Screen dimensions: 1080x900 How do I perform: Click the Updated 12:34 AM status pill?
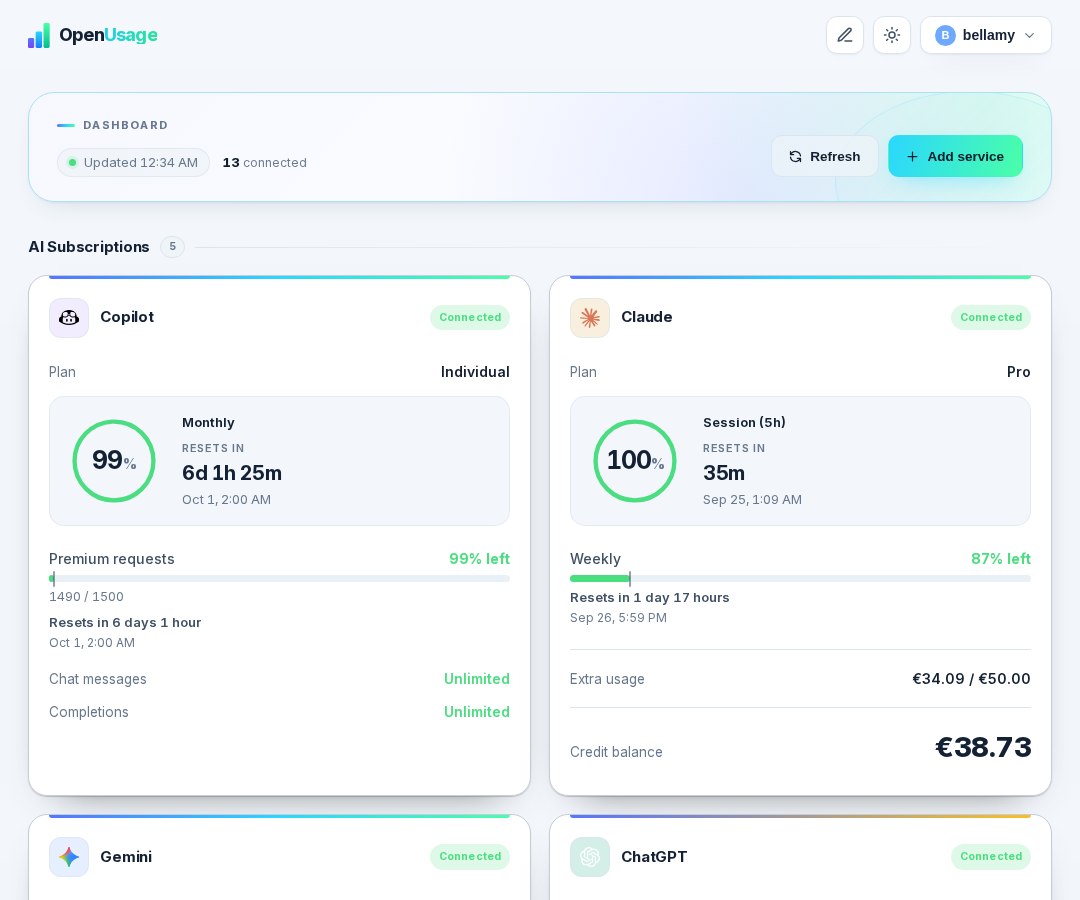(x=134, y=163)
